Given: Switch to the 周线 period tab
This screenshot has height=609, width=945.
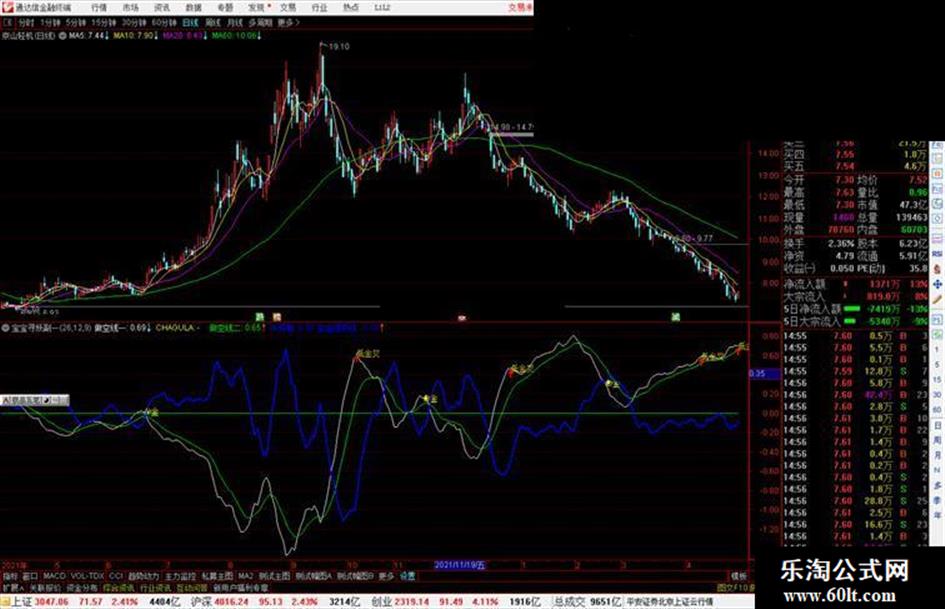Looking at the screenshot, I should click(x=213, y=22).
